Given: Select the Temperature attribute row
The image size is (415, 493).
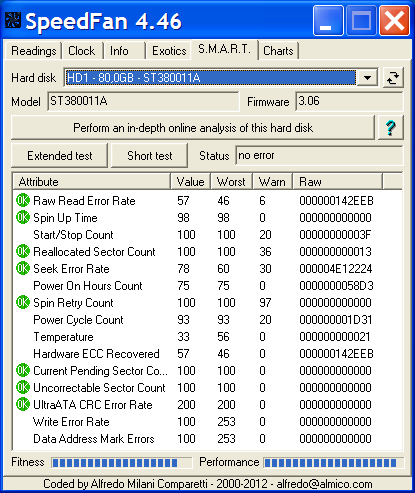Looking at the screenshot, I should pyautogui.click(x=207, y=337).
